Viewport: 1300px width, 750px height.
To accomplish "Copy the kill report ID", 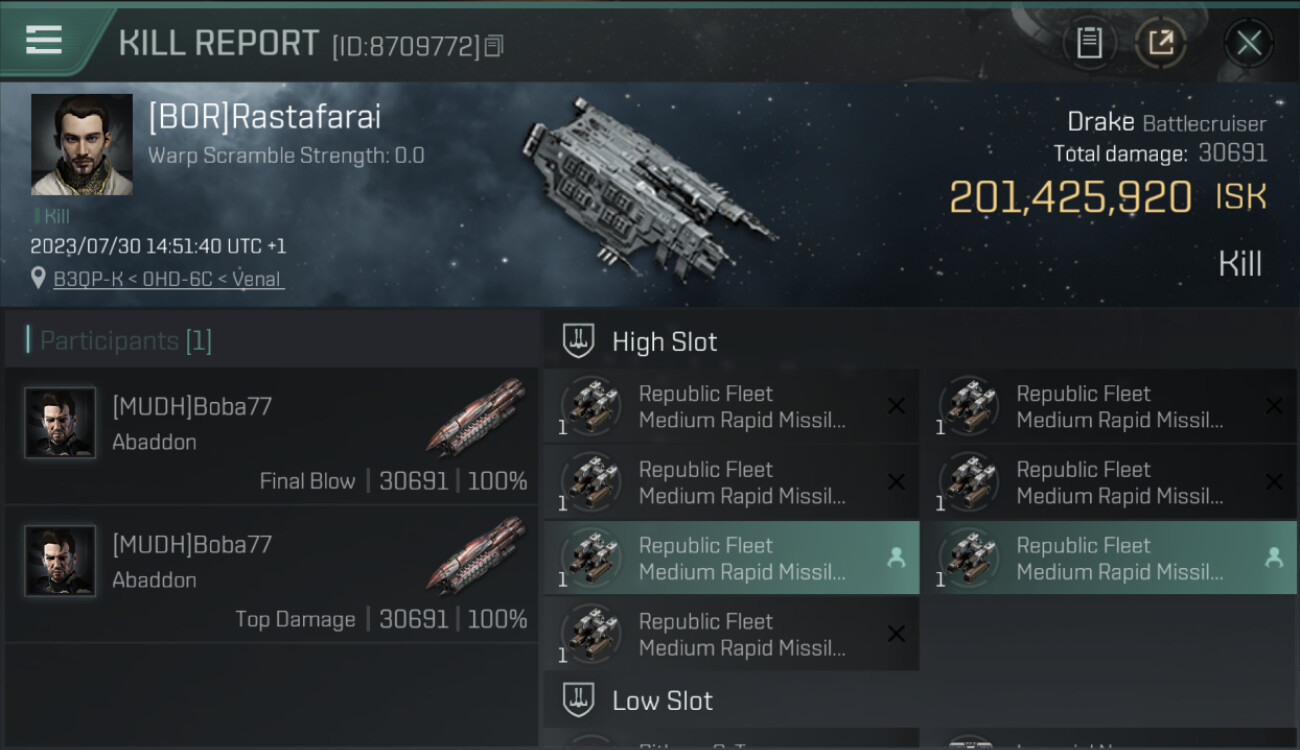I will (x=494, y=46).
